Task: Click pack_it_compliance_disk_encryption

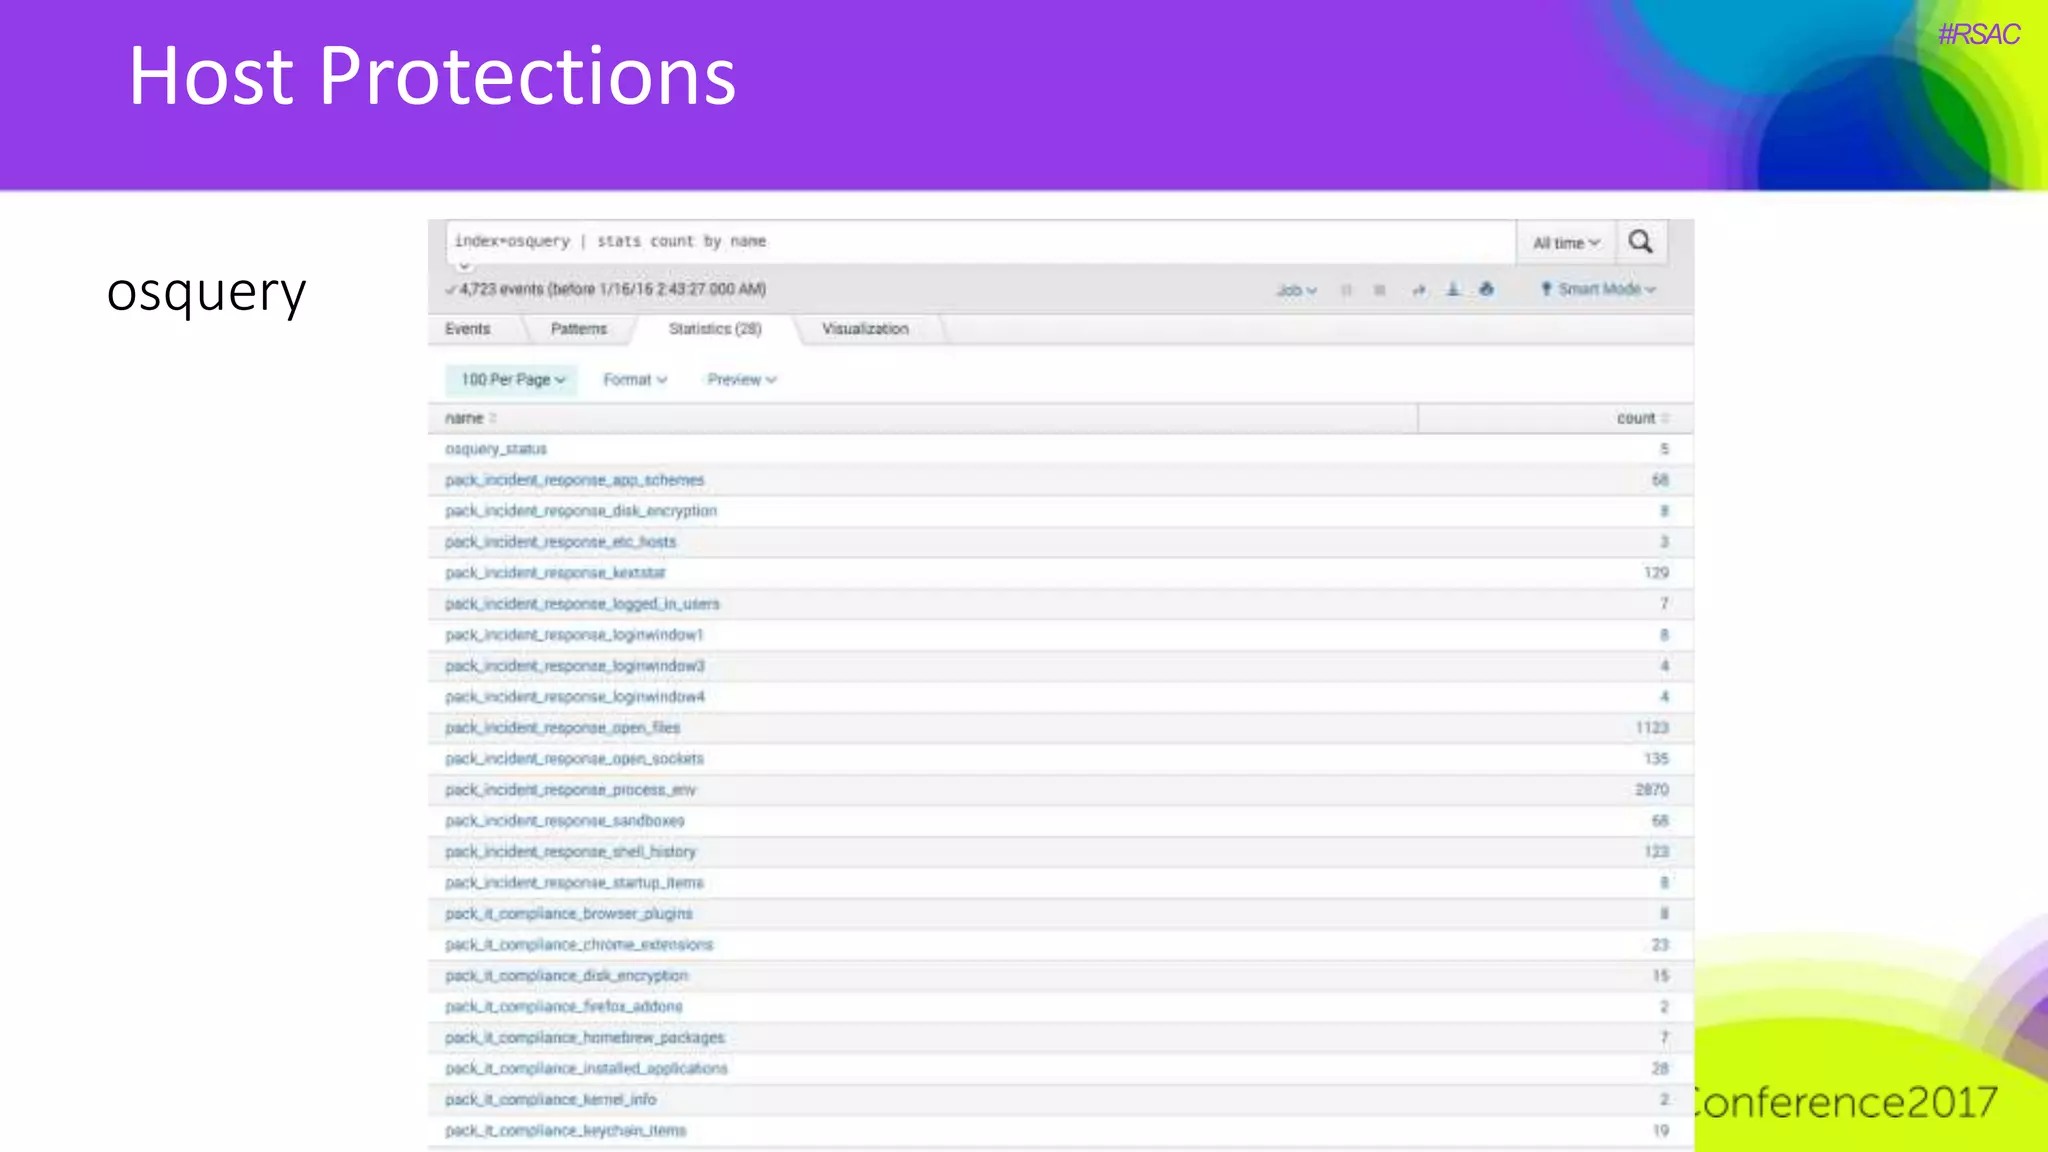Action: [x=567, y=976]
